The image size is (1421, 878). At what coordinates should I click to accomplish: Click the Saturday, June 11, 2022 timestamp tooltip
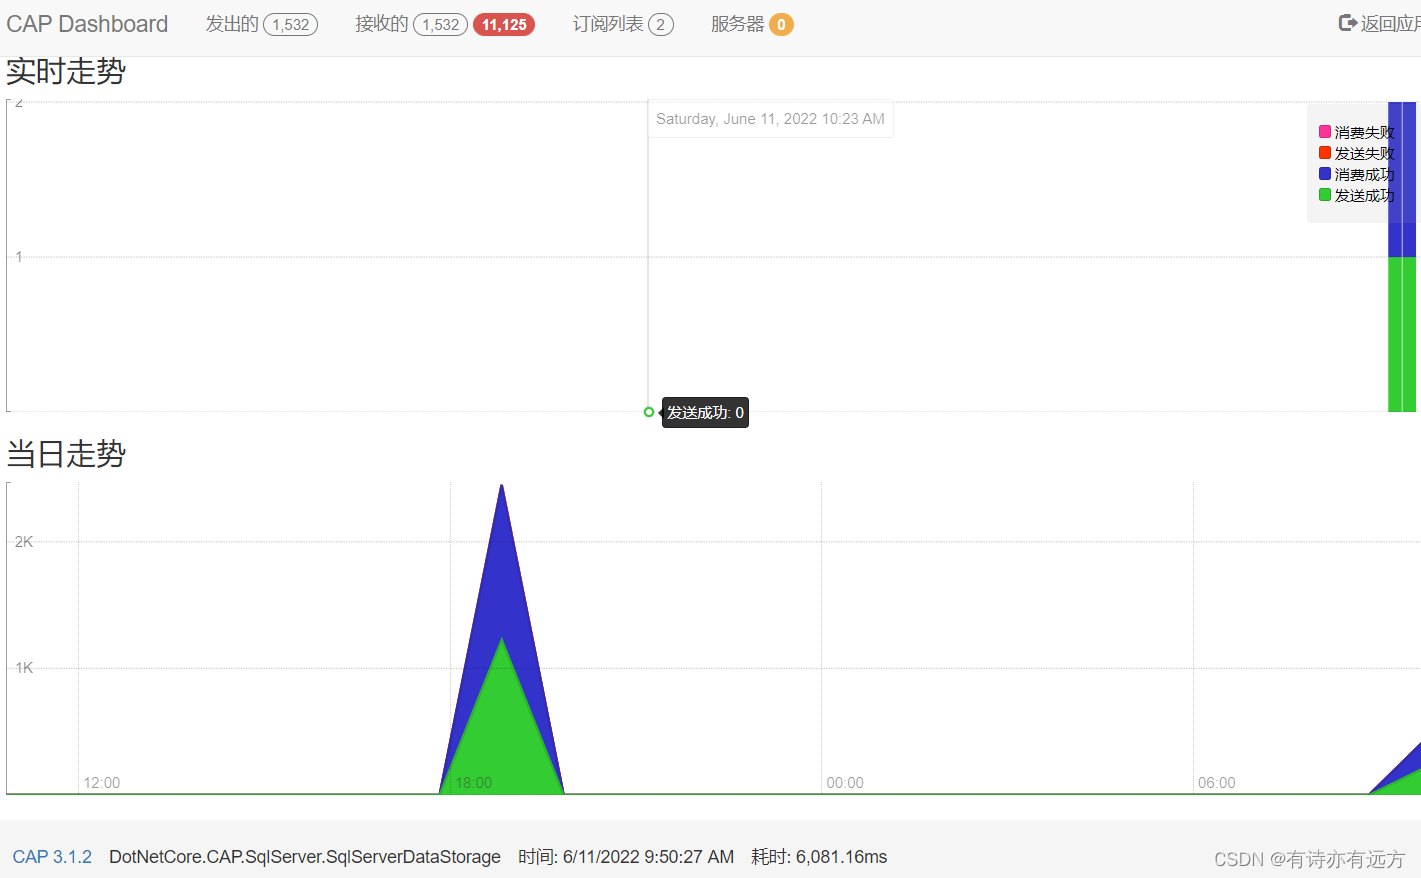[x=770, y=119]
